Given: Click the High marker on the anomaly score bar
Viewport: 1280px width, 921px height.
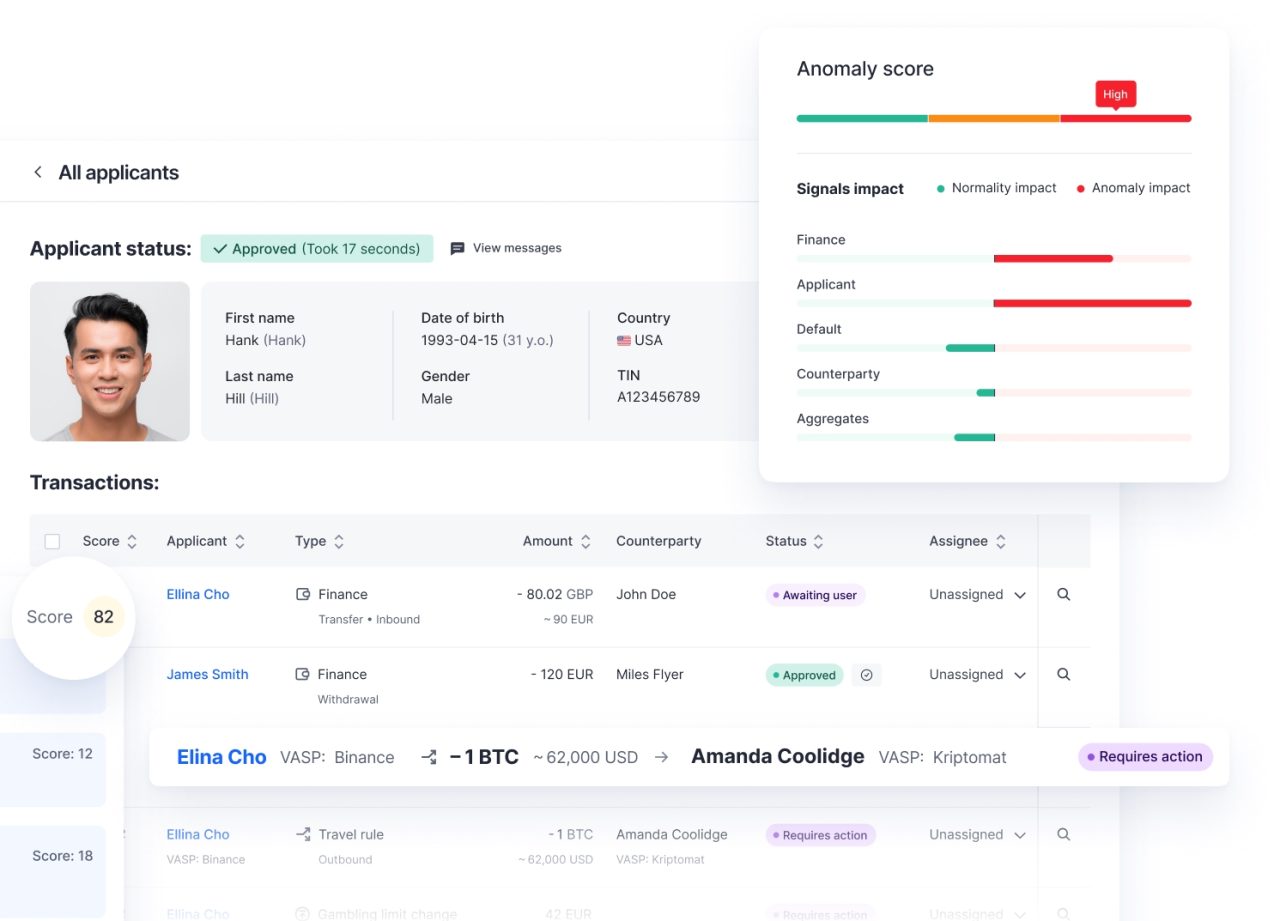Looking at the screenshot, I should 1115,94.
